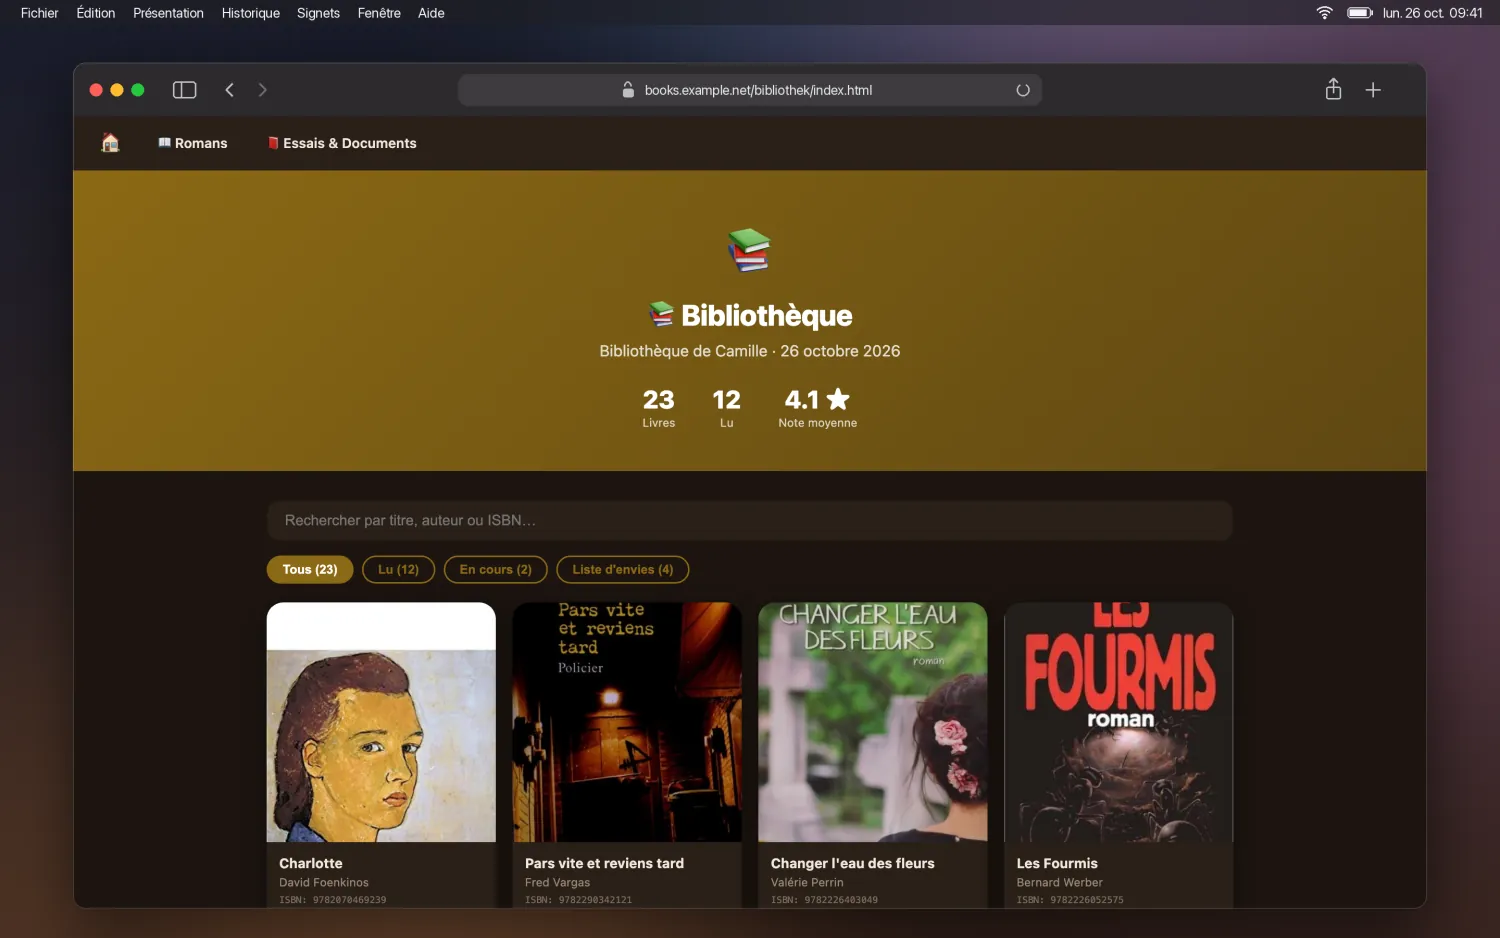Open the Romans navigation link

(193, 143)
